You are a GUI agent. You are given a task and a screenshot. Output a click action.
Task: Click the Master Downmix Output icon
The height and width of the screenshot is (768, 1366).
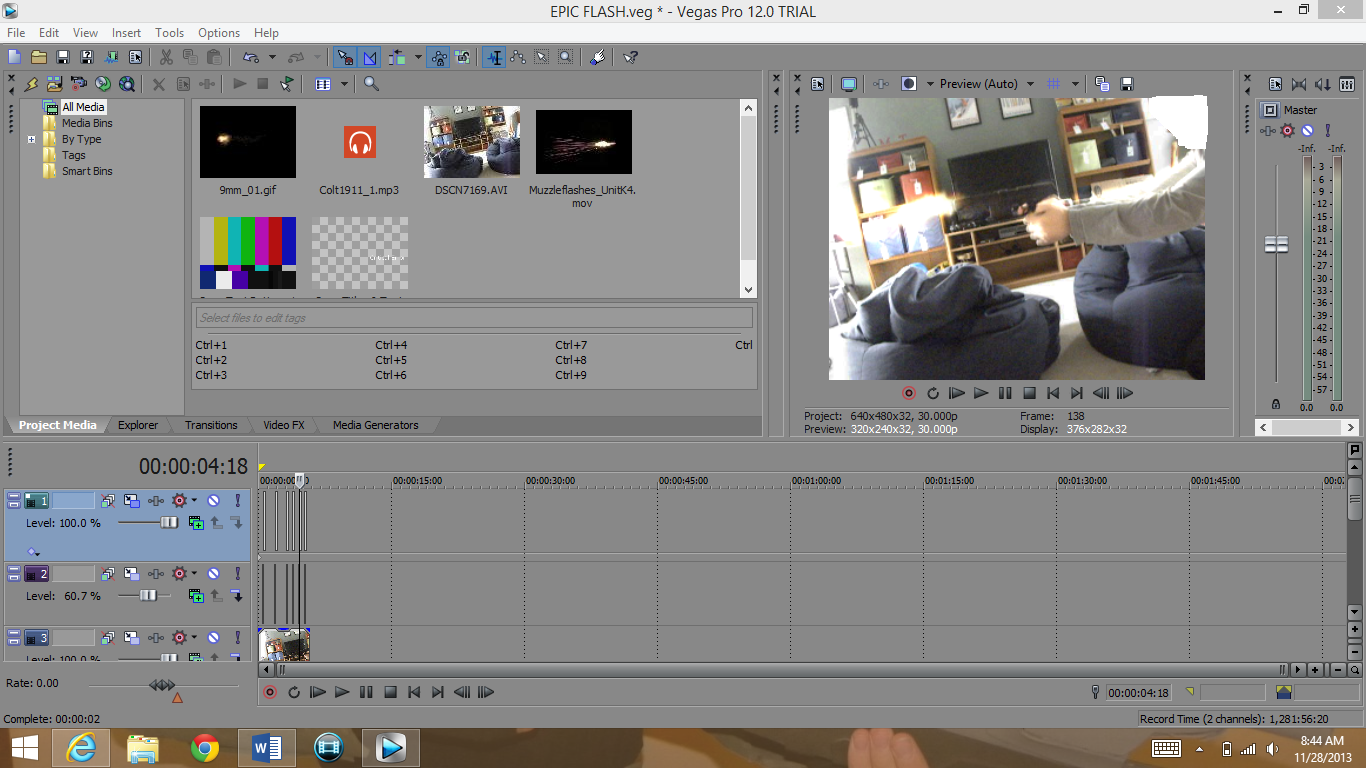pos(1299,84)
